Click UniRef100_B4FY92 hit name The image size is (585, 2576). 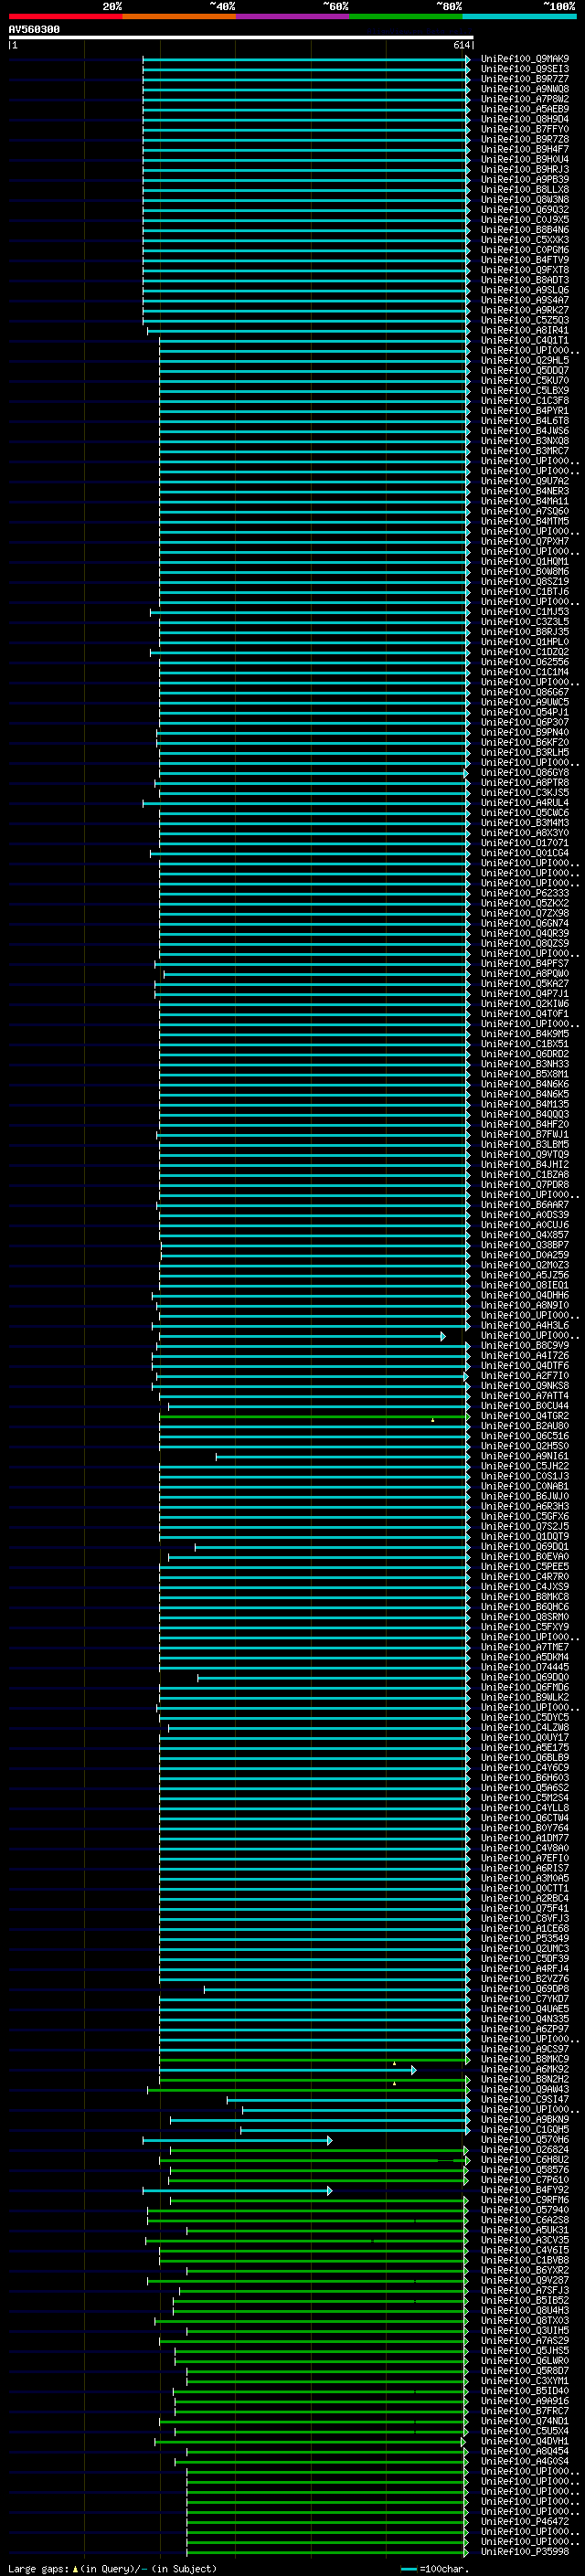525,2190
